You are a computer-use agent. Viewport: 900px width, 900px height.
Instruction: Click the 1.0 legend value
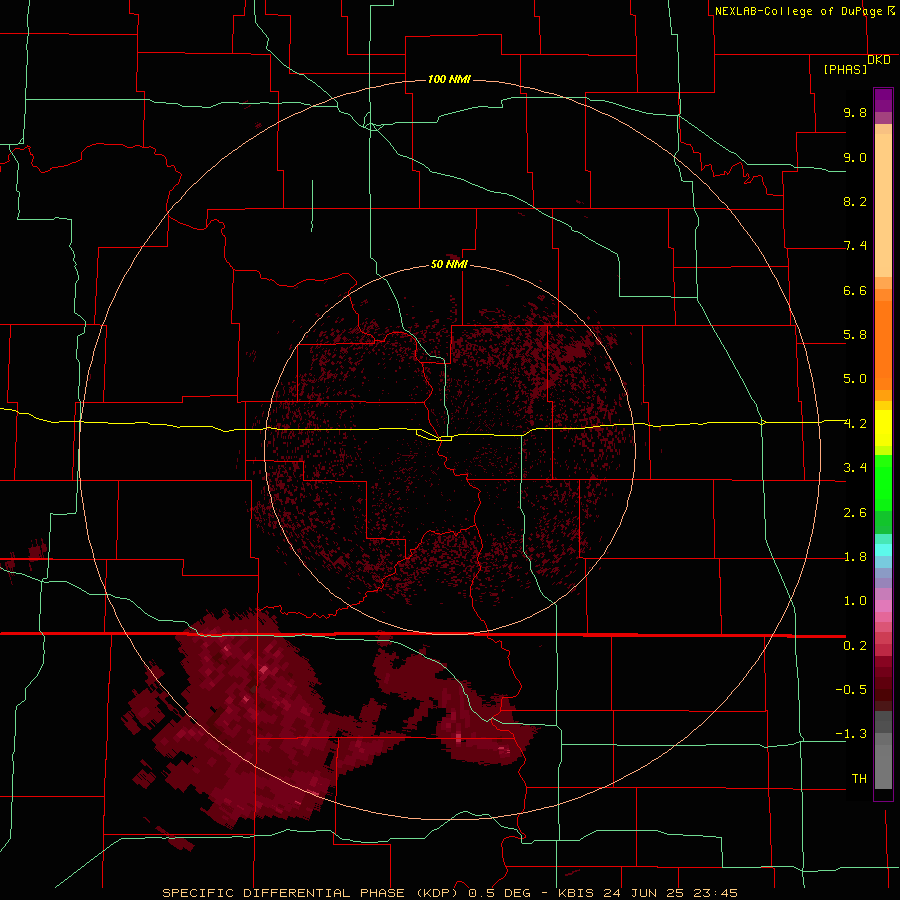(x=855, y=601)
